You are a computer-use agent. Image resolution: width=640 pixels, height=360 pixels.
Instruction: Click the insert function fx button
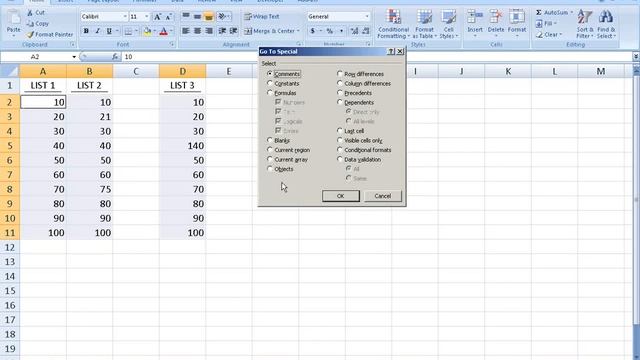115,57
